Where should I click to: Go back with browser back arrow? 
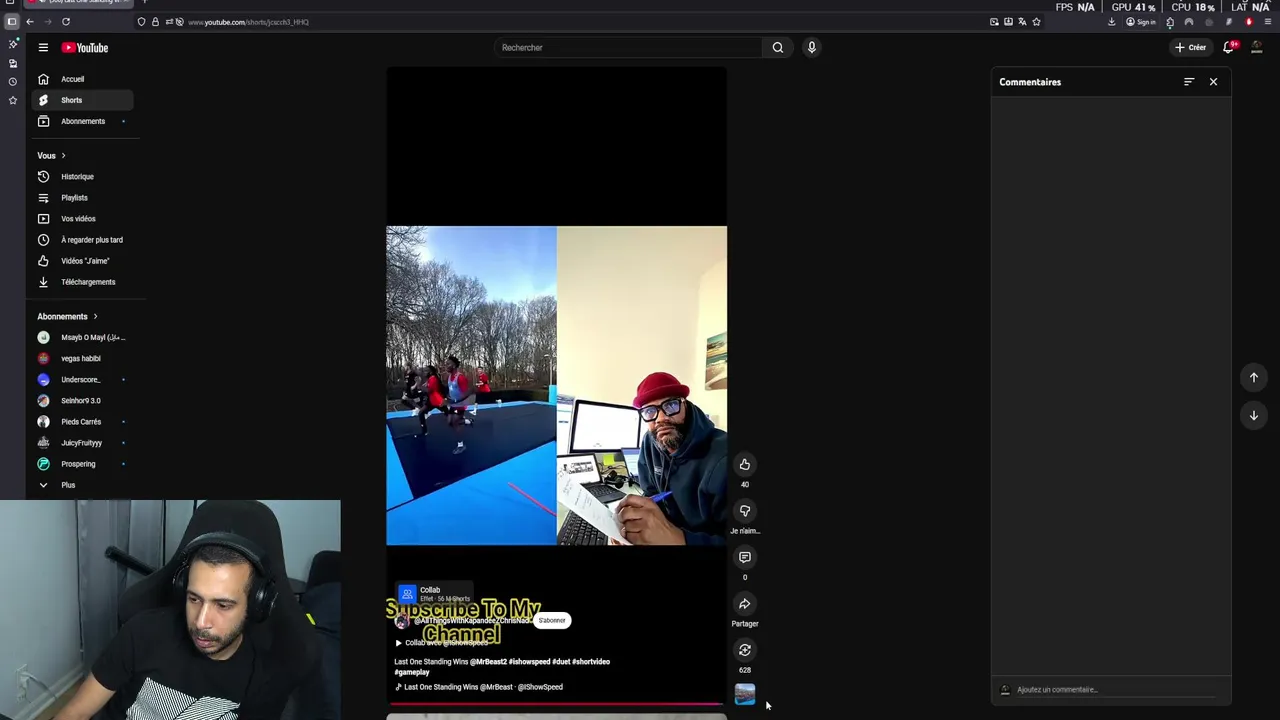tap(30, 21)
